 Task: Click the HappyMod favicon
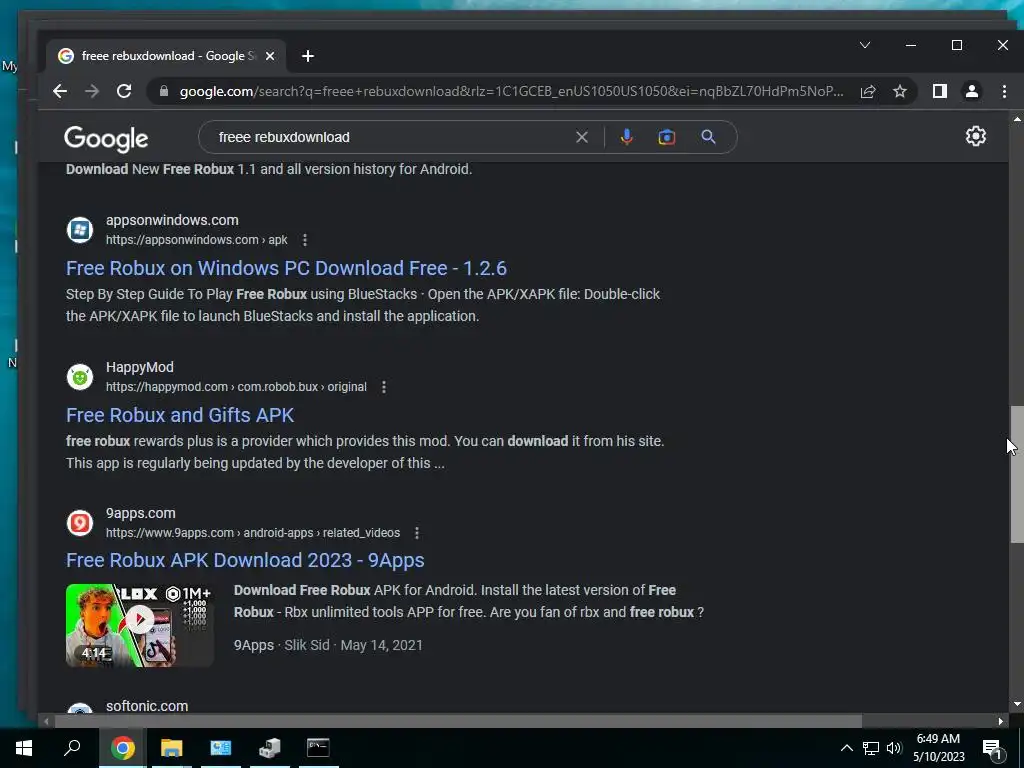(x=80, y=377)
